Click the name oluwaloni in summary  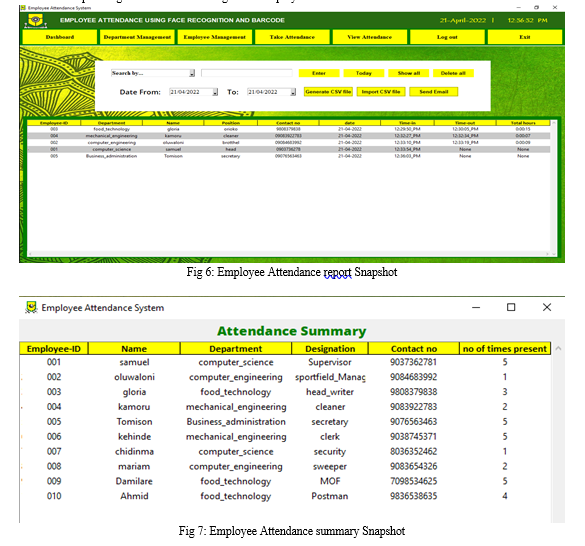[134, 377]
